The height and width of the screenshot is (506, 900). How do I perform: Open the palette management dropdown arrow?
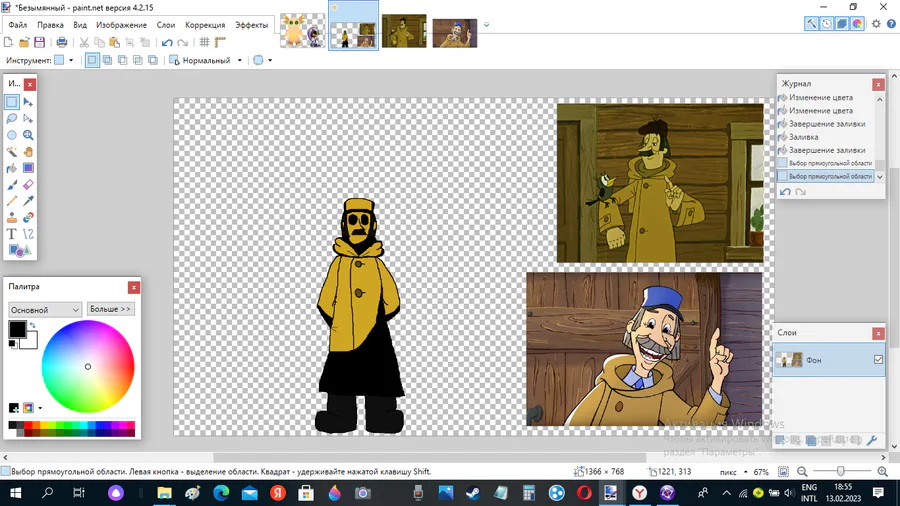(x=40, y=408)
